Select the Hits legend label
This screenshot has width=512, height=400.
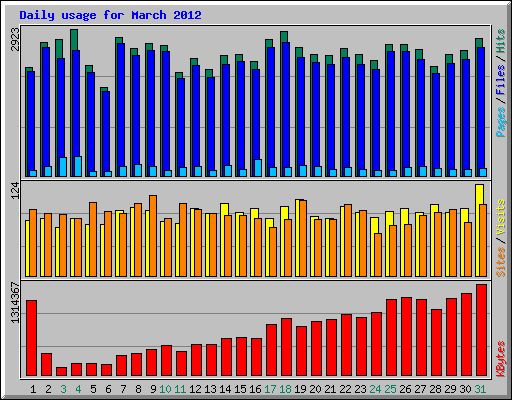(x=501, y=41)
